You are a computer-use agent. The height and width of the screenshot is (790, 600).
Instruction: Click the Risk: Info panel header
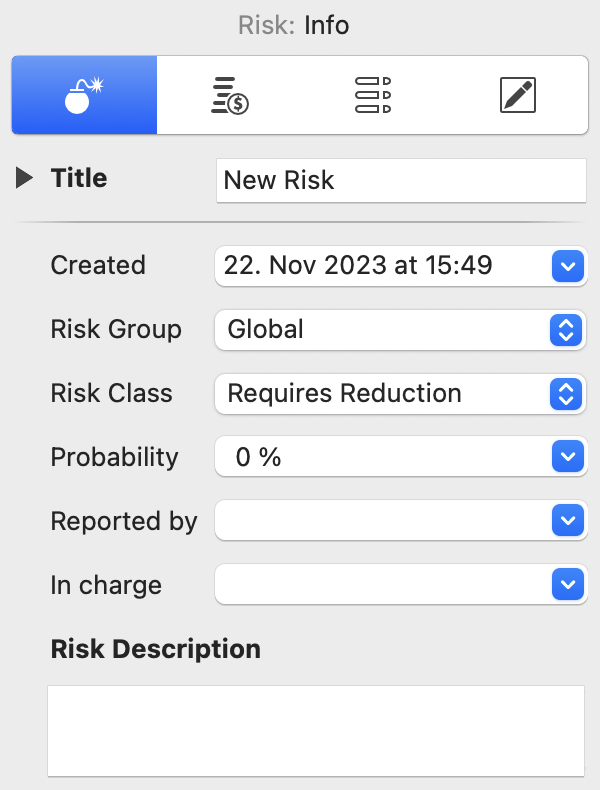coord(294,25)
